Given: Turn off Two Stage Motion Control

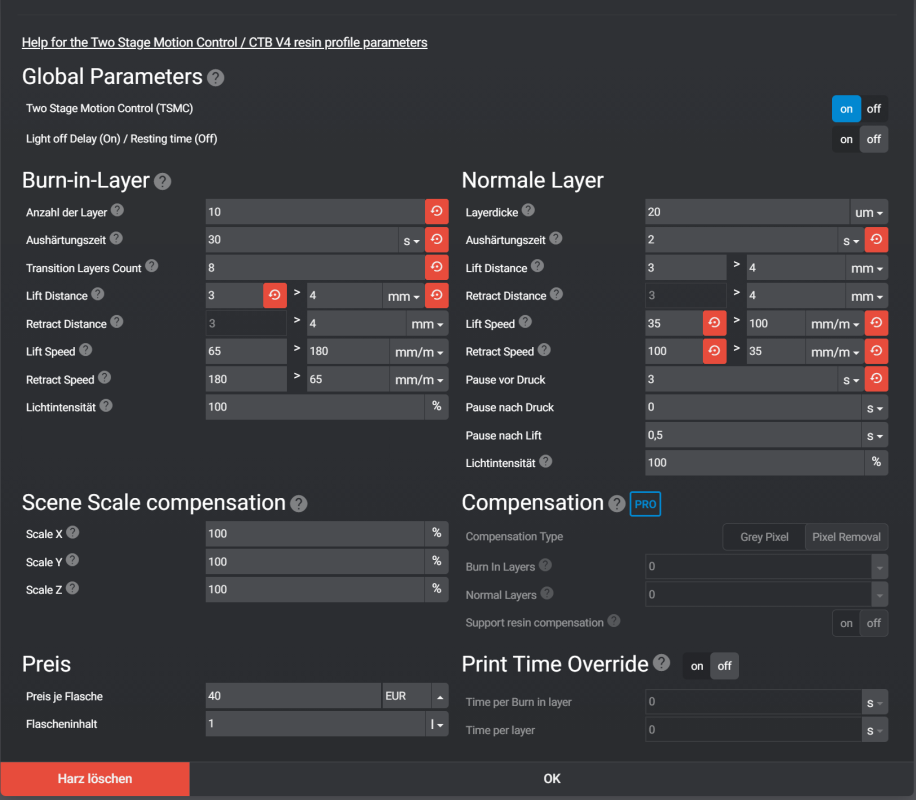Looking at the screenshot, I should (874, 109).
